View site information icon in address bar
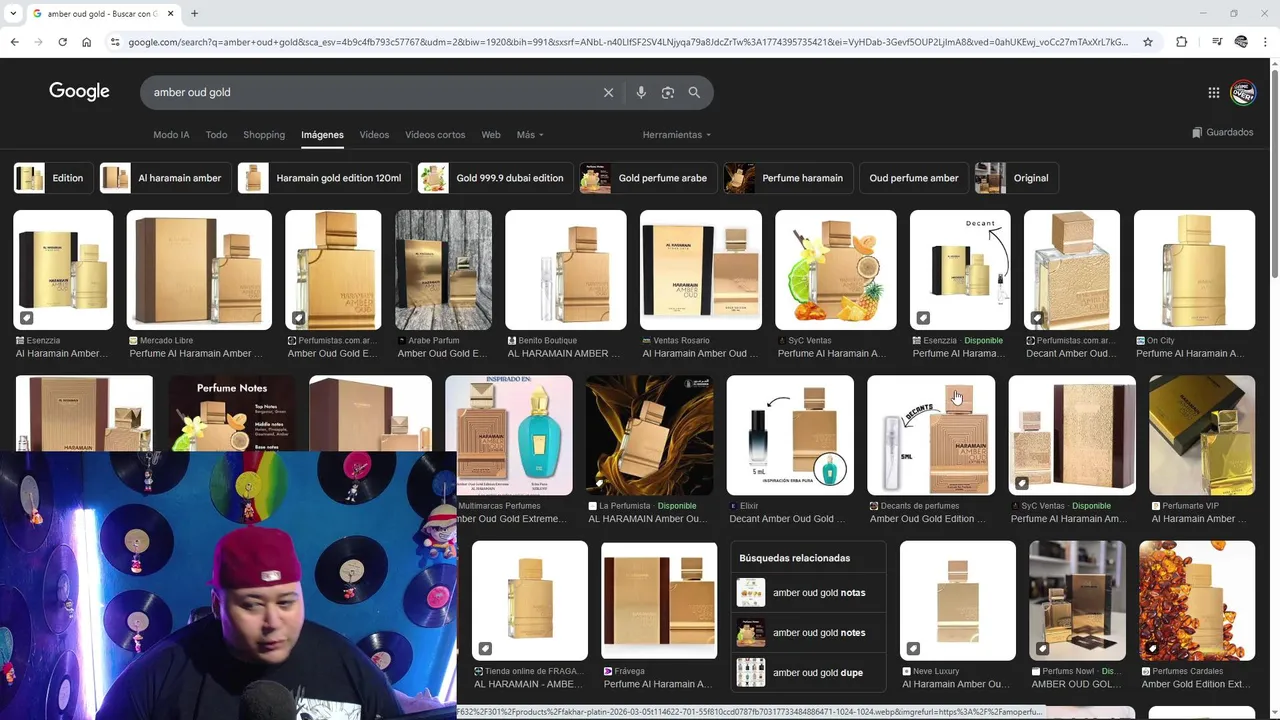 click(x=115, y=42)
